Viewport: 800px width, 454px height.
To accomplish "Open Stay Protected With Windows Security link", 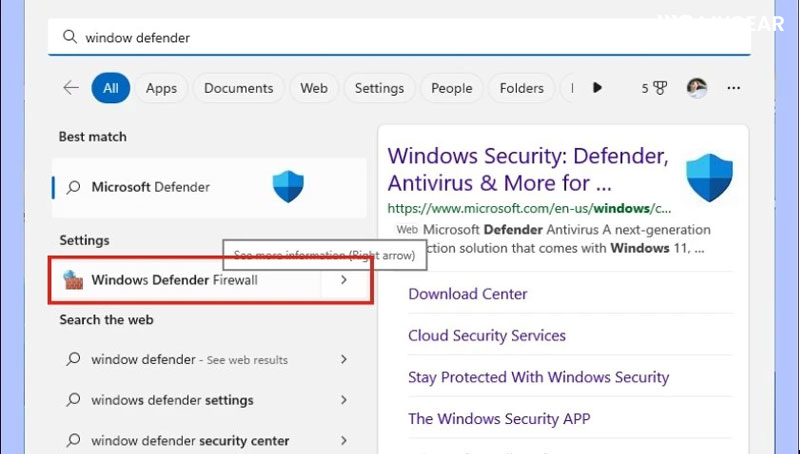I will pos(538,377).
